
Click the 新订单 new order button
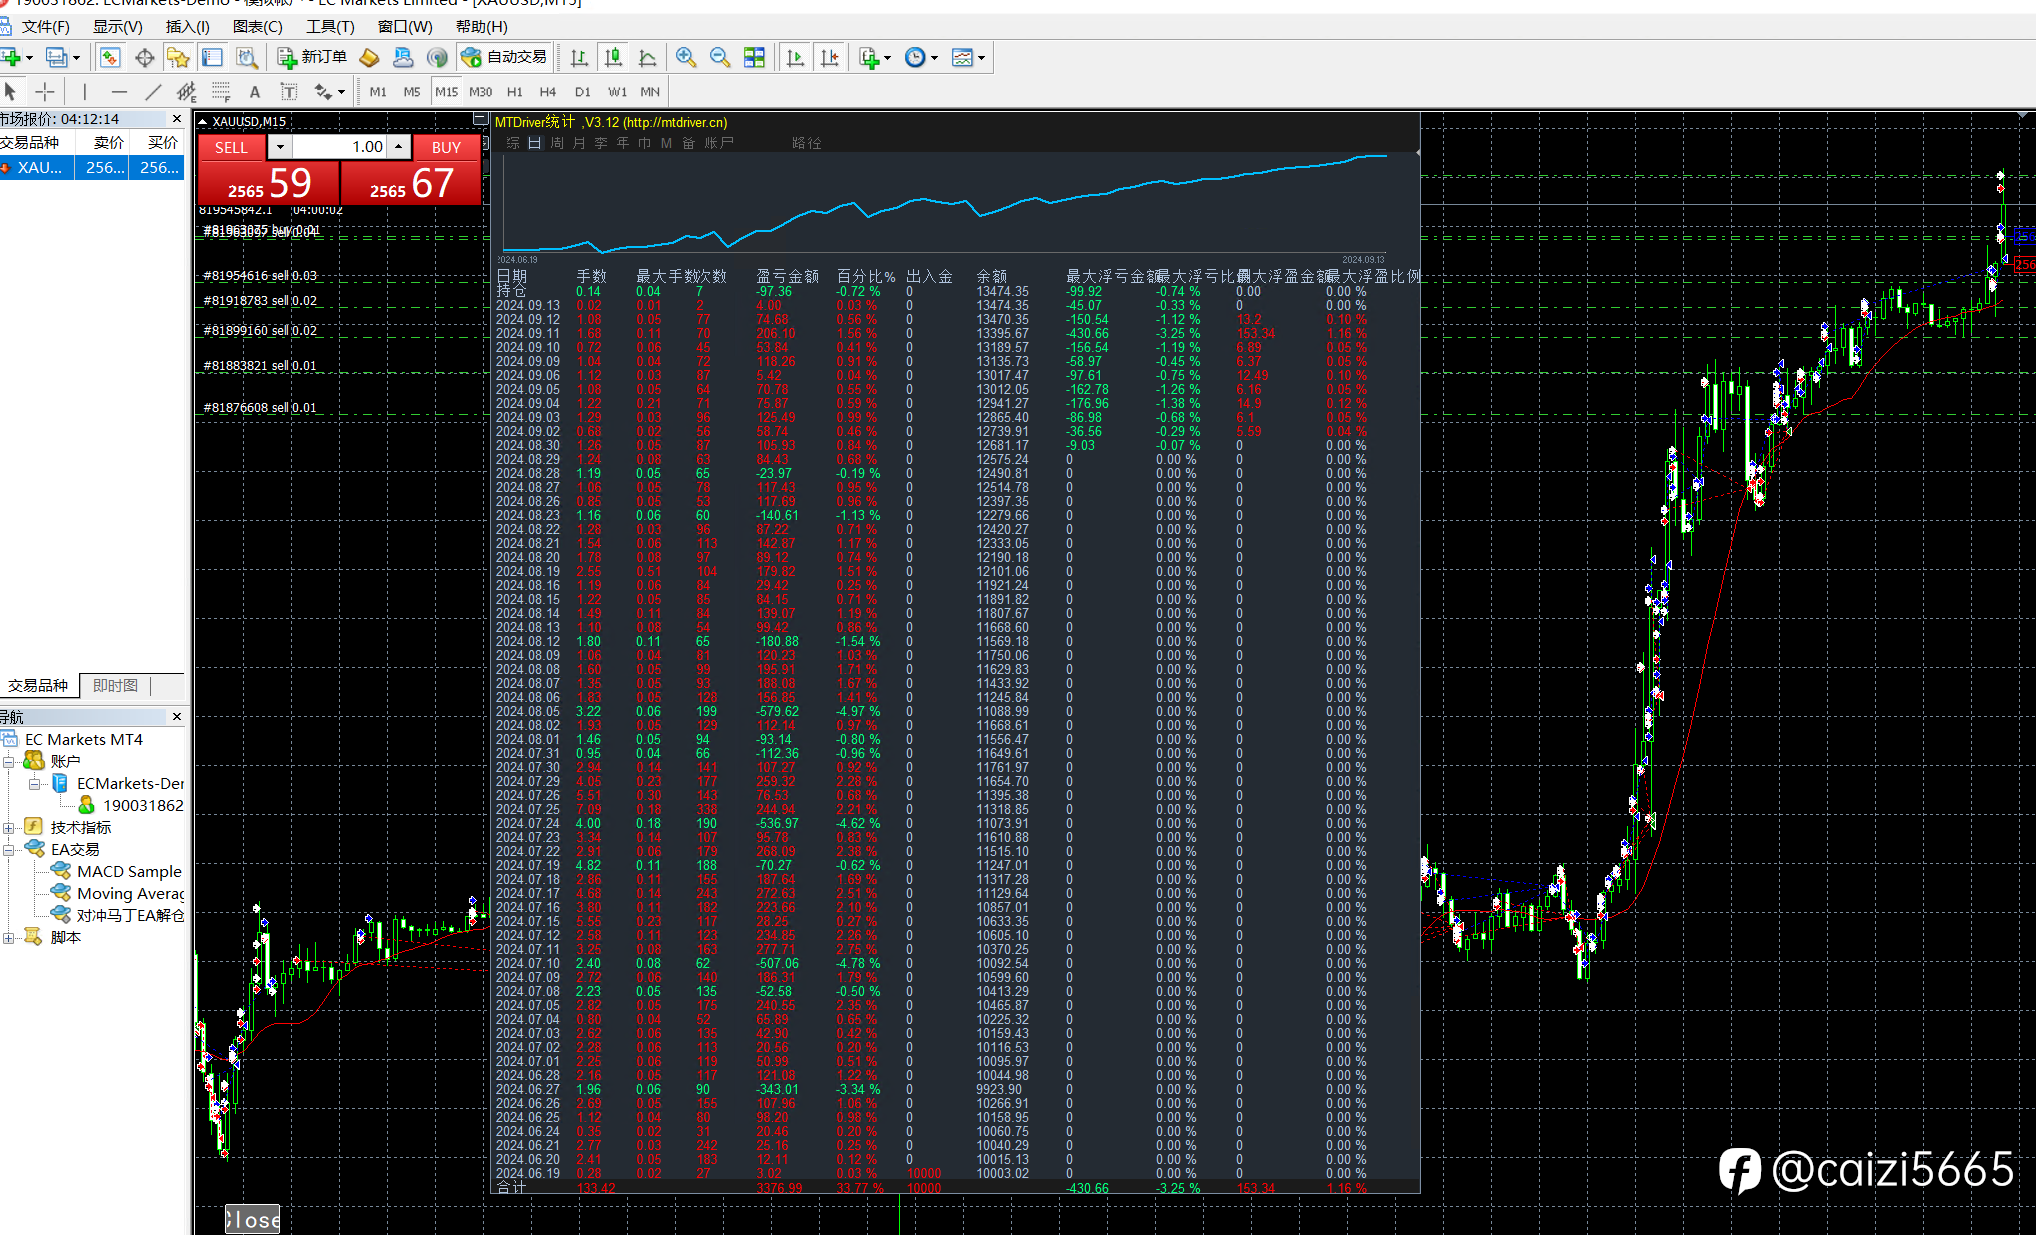(313, 58)
